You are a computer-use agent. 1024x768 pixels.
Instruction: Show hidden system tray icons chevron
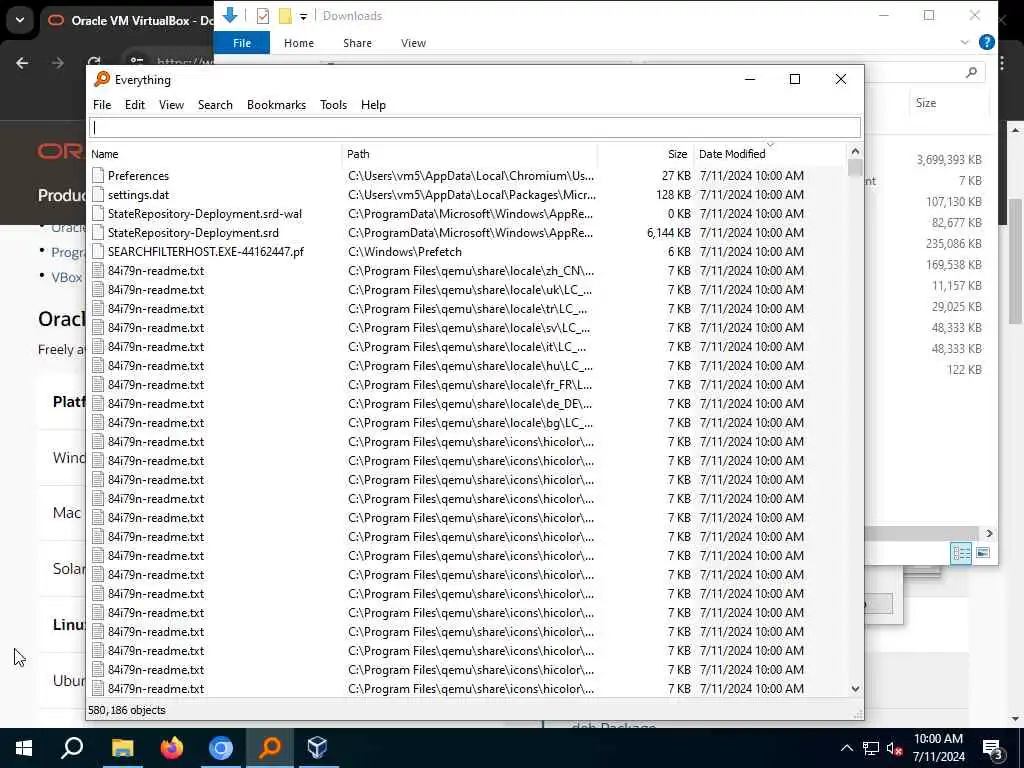846,748
